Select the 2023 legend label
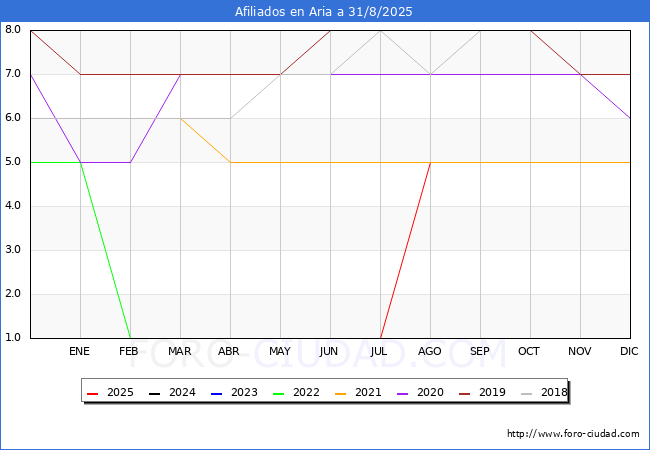The height and width of the screenshot is (450, 650). (244, 392)
